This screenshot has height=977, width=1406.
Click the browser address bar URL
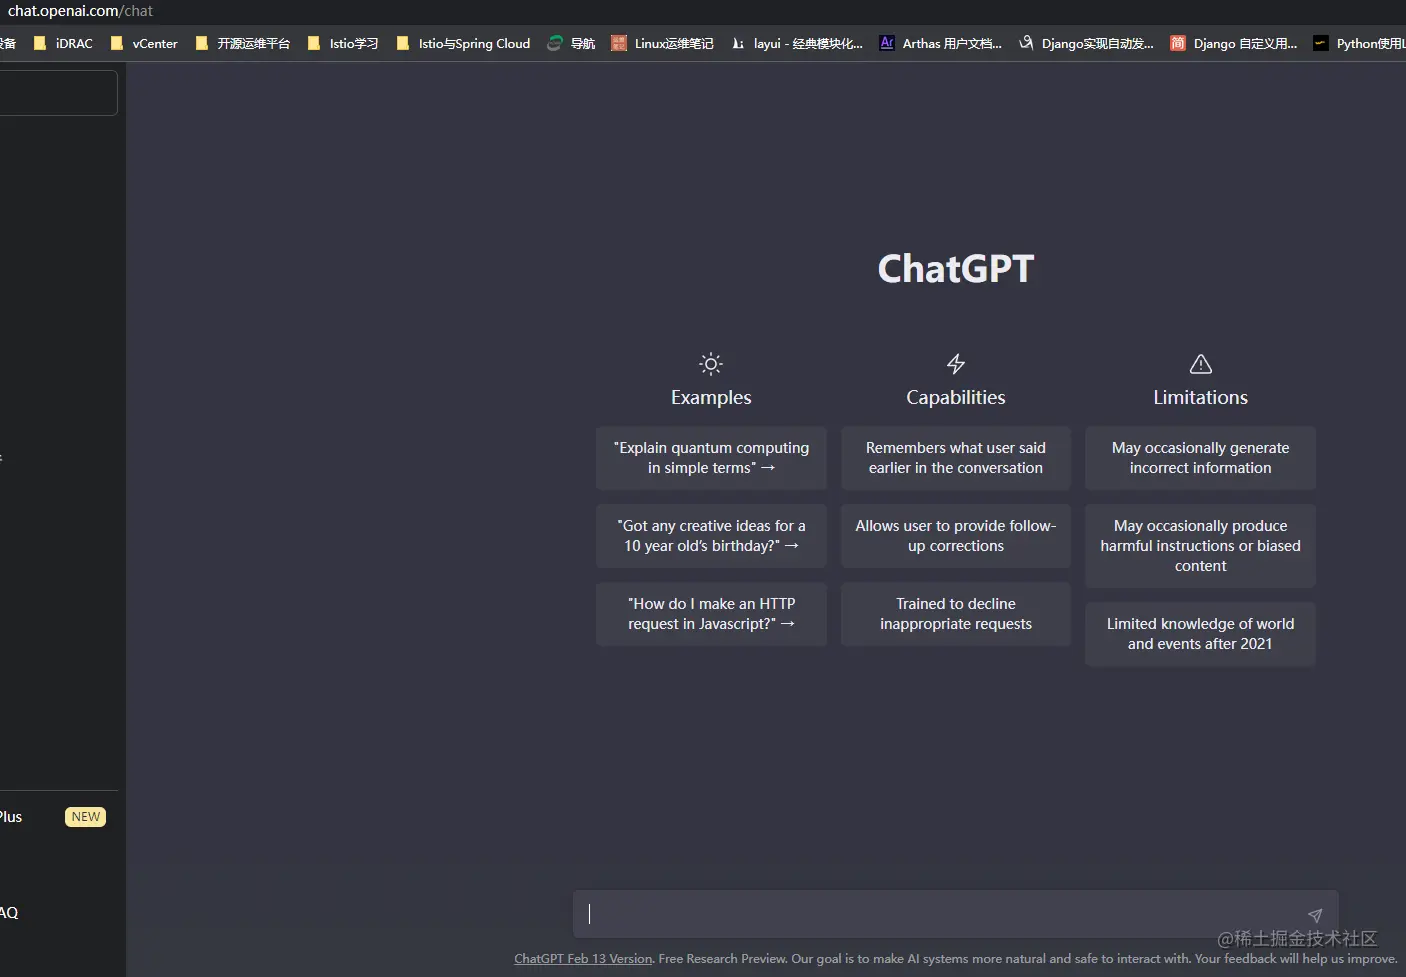coord(80,11)
